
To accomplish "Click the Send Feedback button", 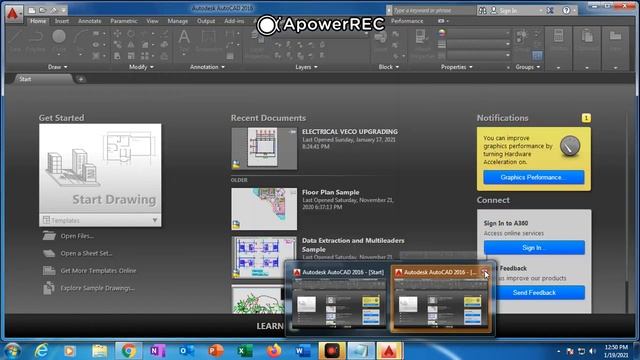I will click(534, 293).
